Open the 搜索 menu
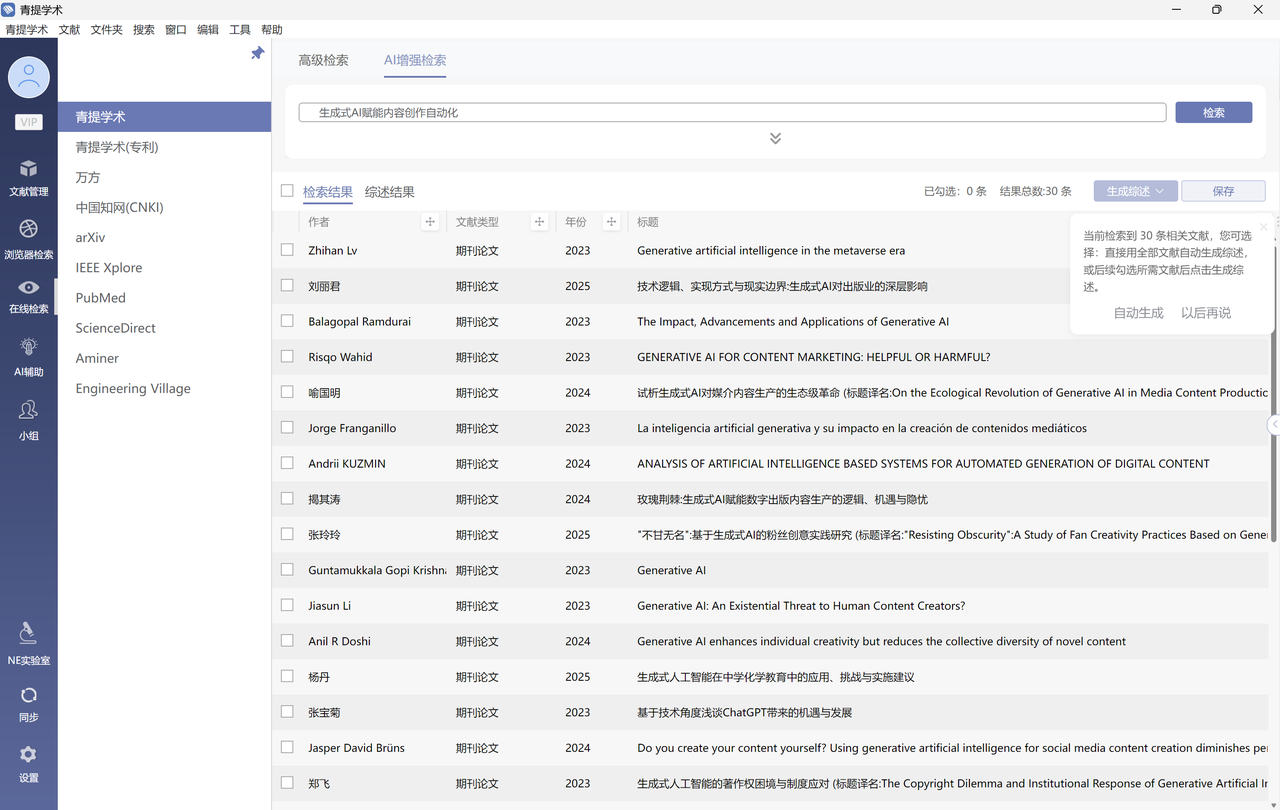The image size is (1280, 810). [x=144, y=30]
